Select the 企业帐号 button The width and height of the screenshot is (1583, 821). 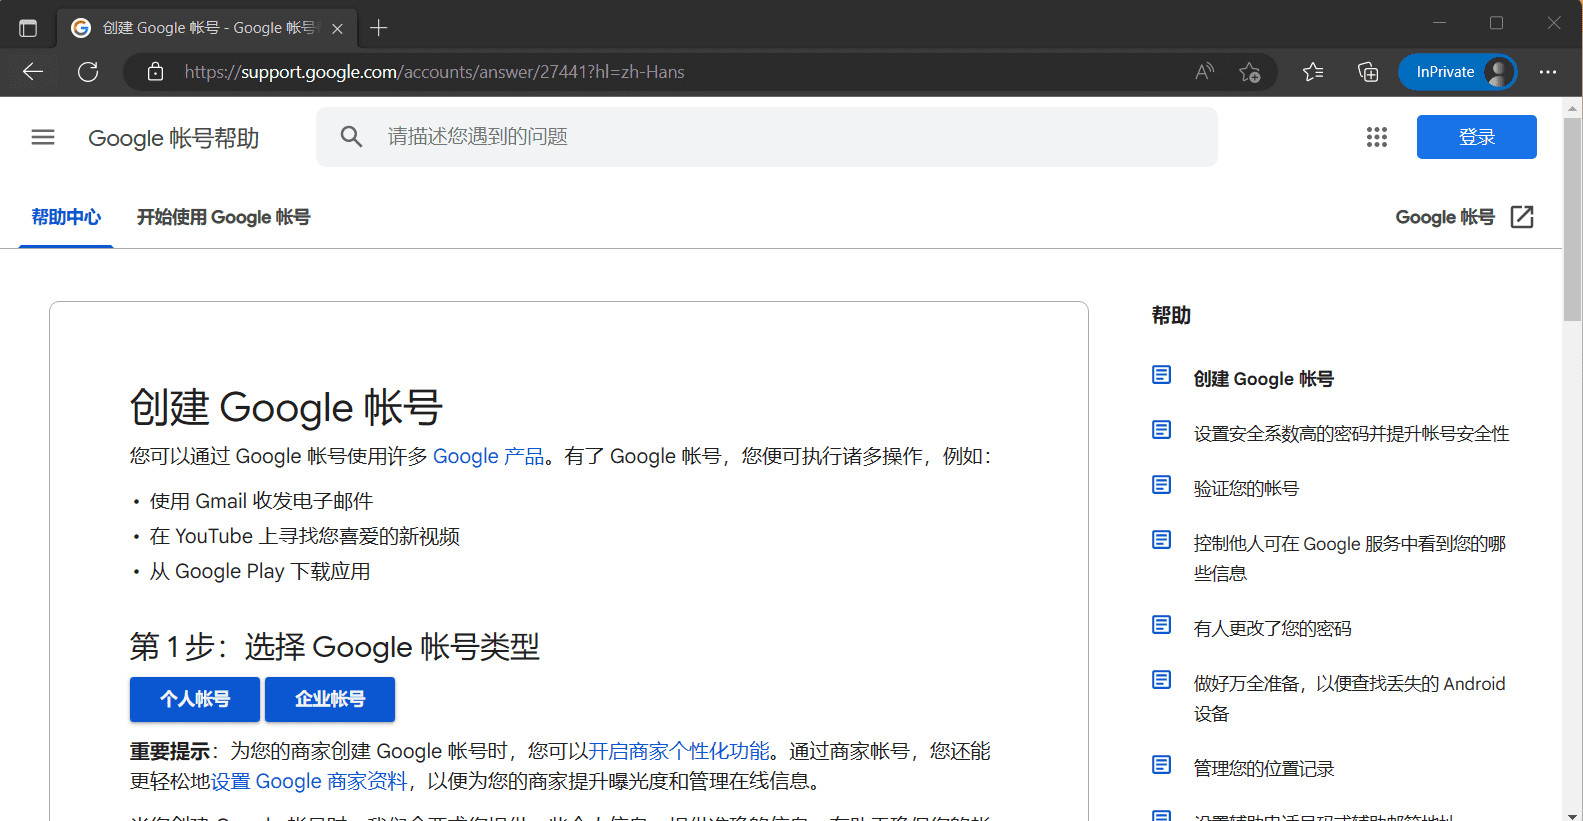(330, 699)
